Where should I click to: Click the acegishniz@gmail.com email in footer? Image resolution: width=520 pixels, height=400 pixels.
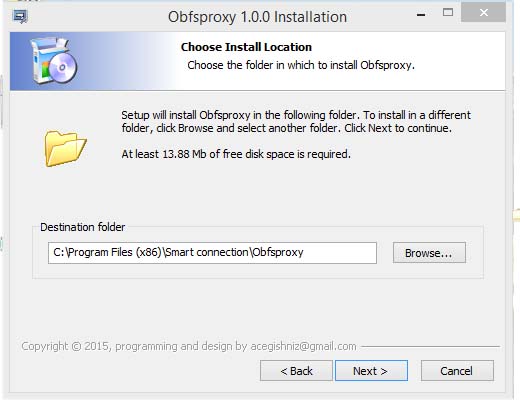pos(303,346)
